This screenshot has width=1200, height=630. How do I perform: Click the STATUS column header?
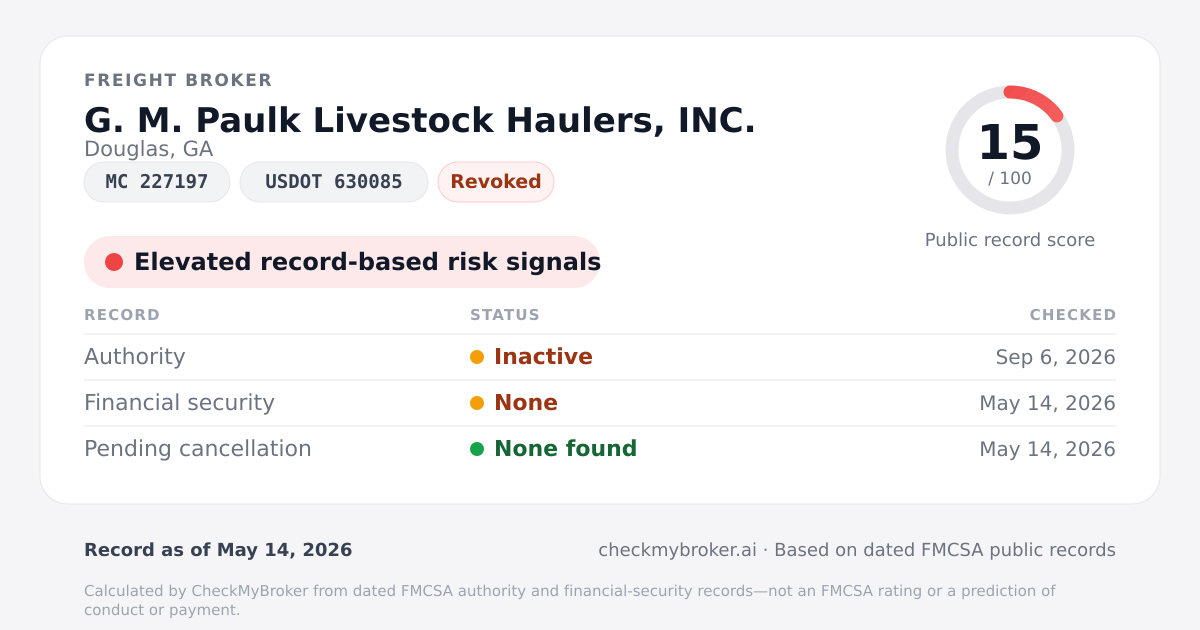pos(505,315)
